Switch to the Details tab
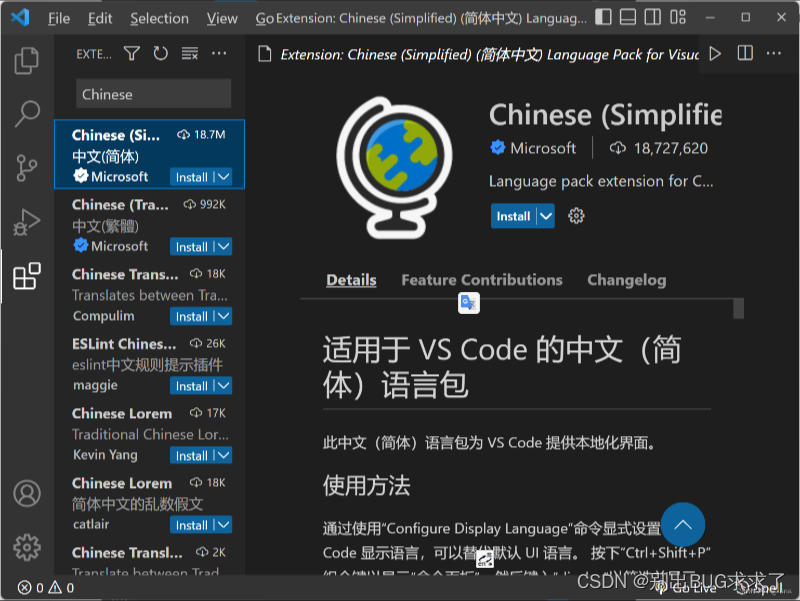The image size is (800, 601). point(351,280)
